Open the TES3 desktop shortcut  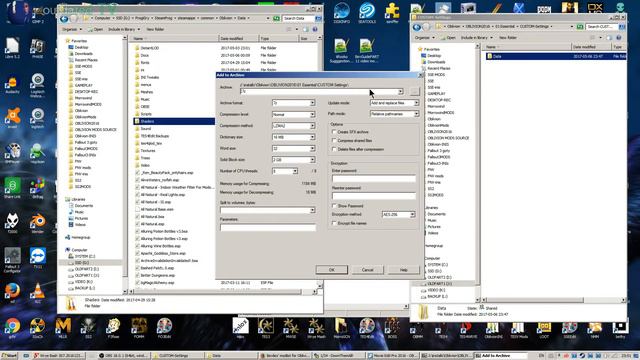[x=266, y=328]
